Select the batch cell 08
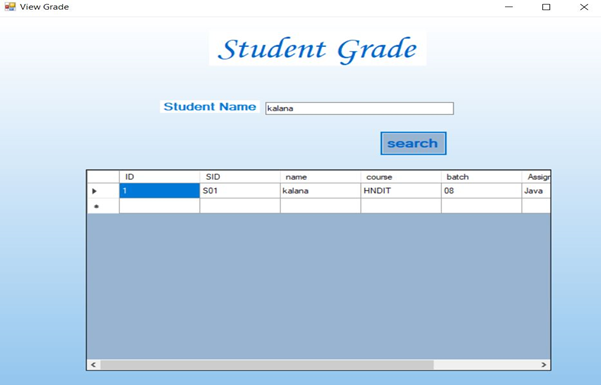This screenshot has width=601, height=385. pos(481,191)
